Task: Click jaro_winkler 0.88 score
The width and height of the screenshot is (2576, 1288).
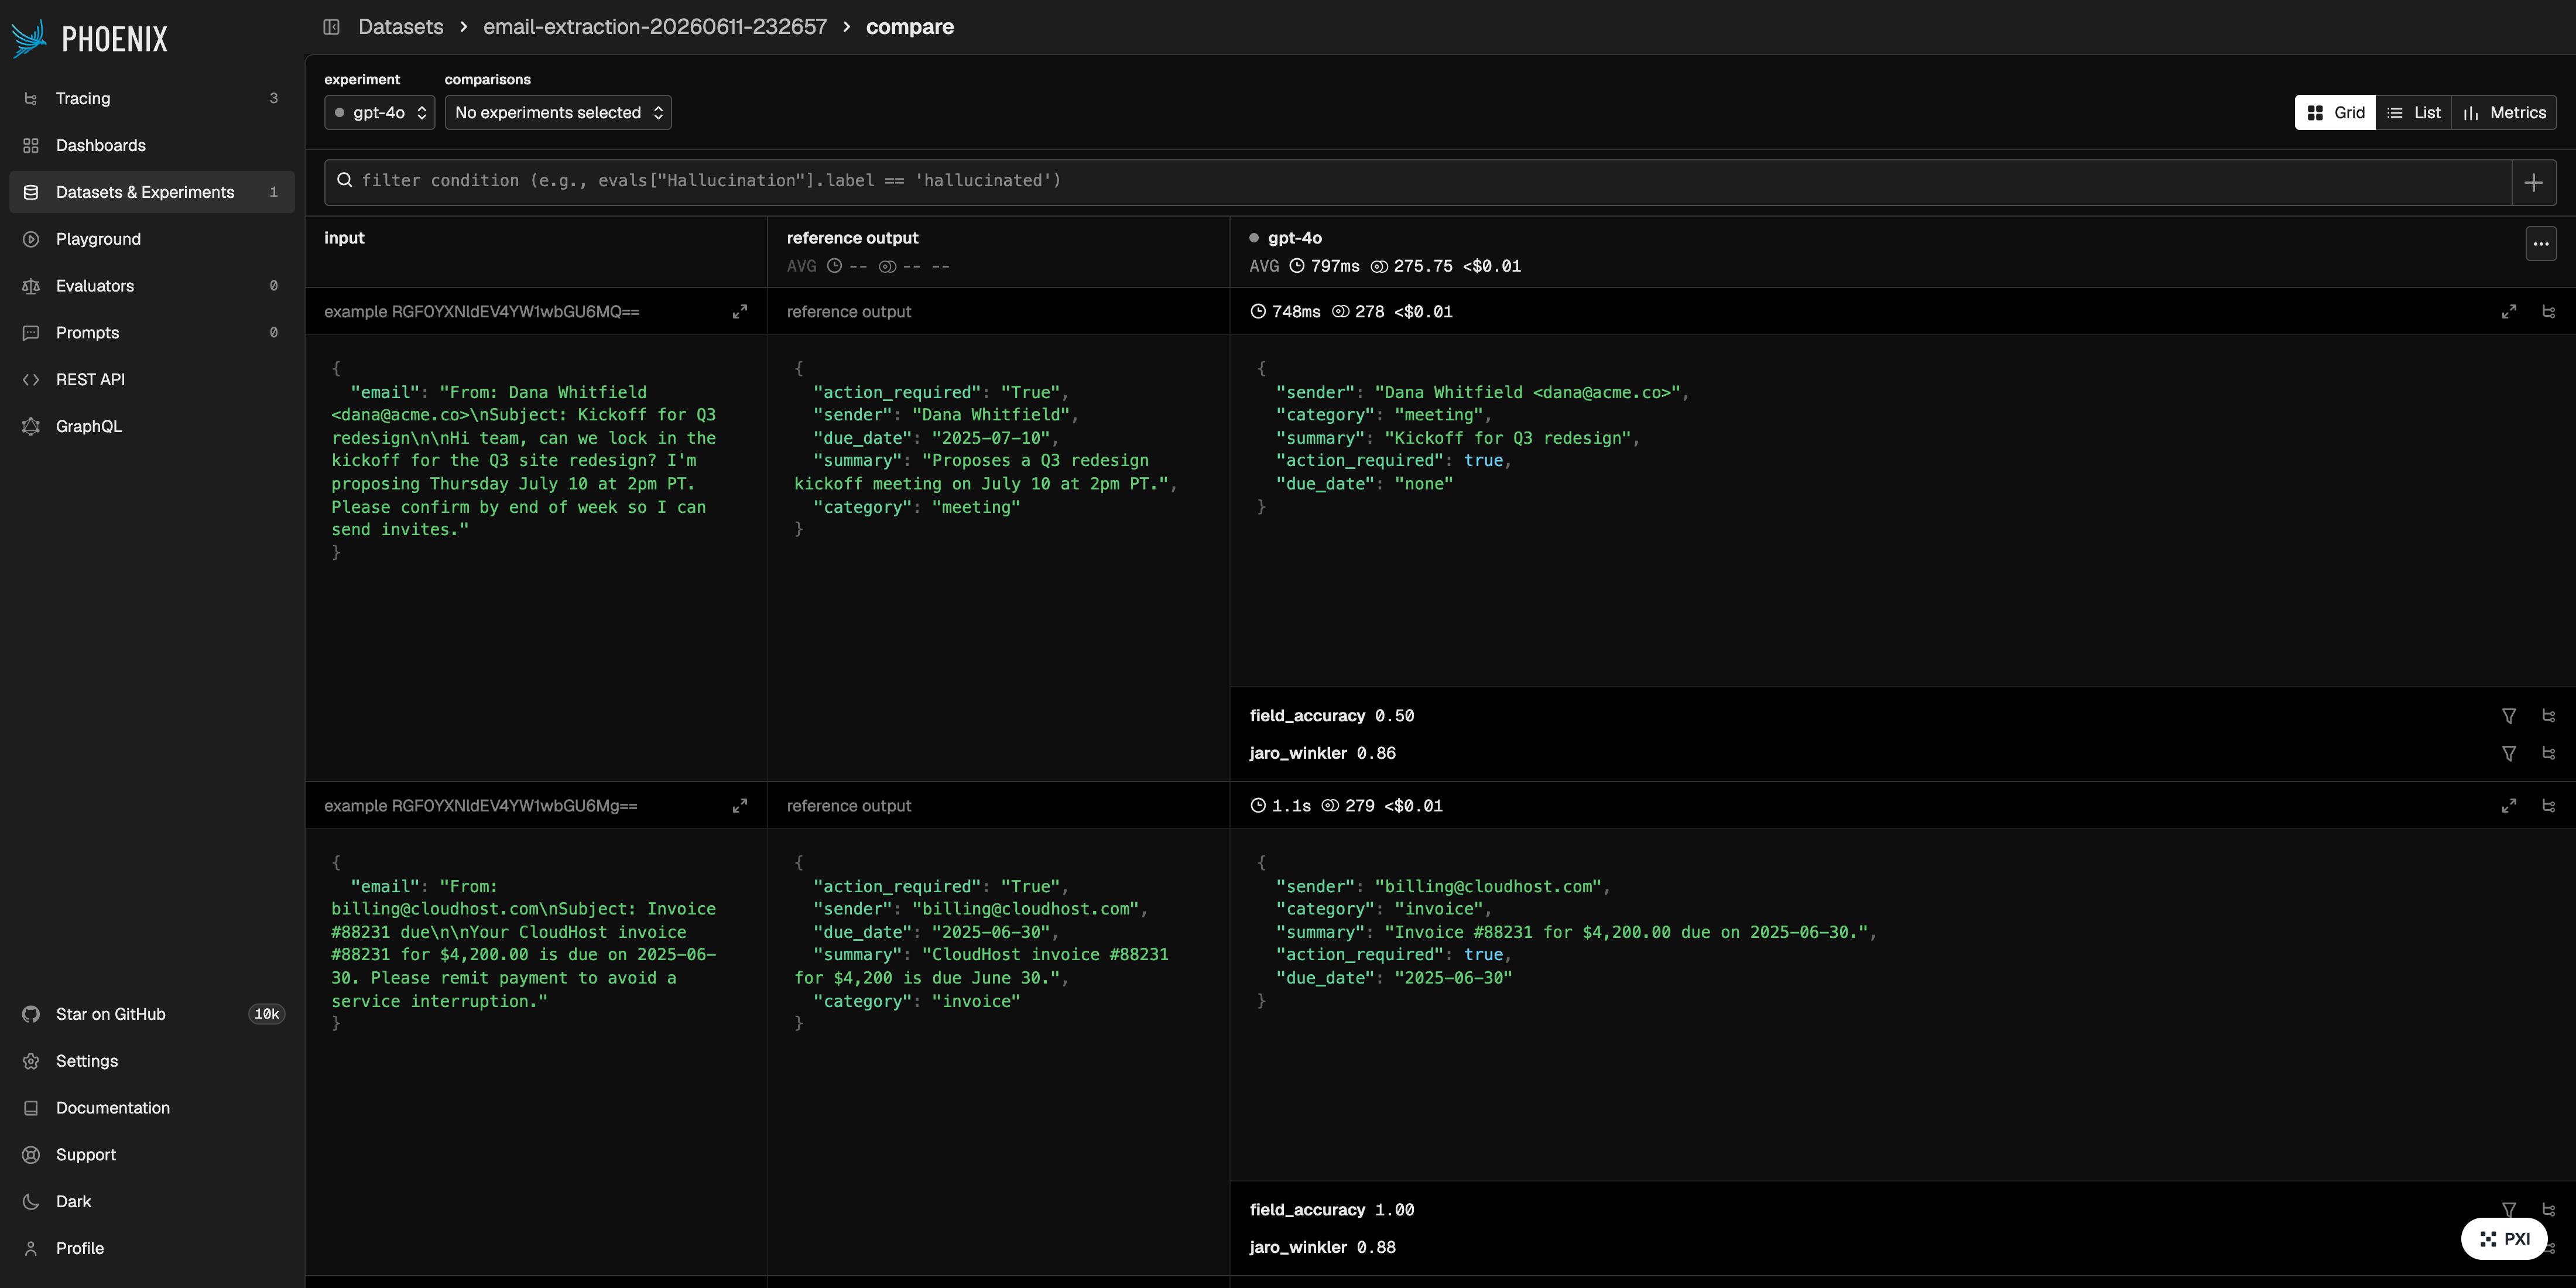Action: 1323,1248
